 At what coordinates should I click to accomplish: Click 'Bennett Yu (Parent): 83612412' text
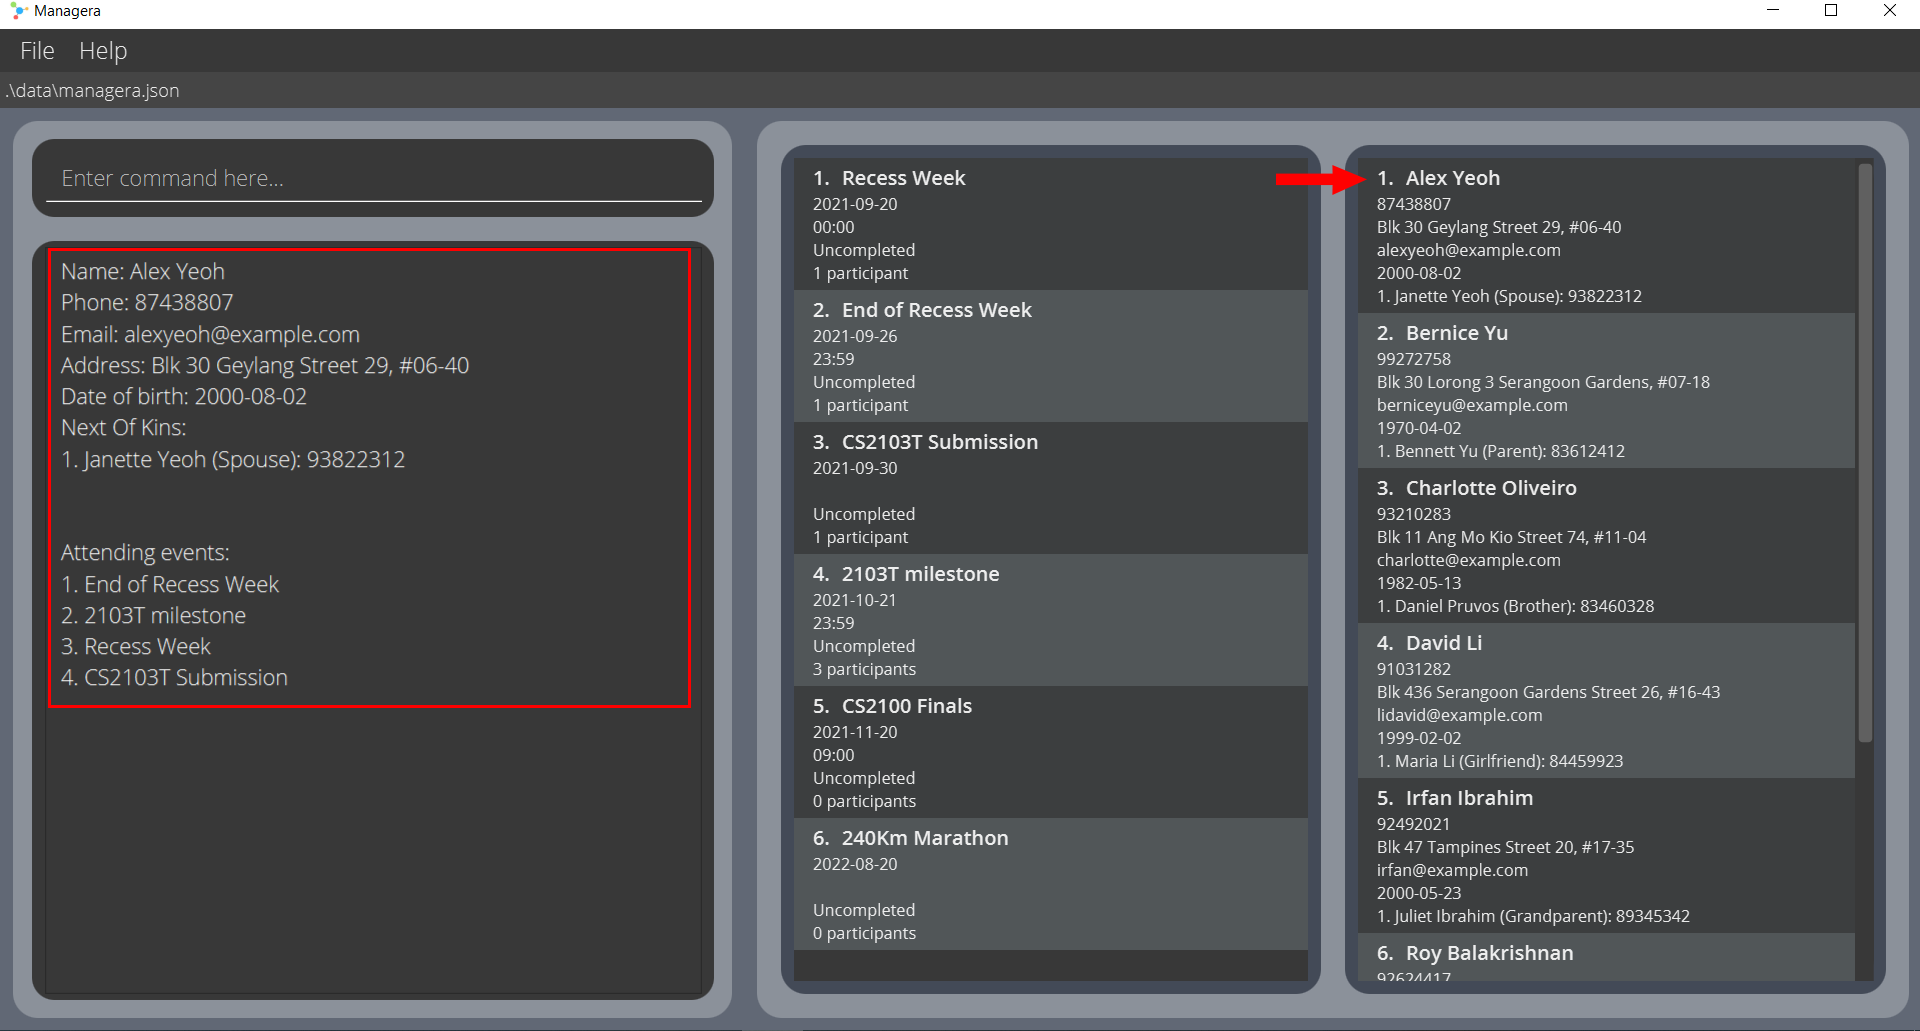click(x=1510, y=451)
